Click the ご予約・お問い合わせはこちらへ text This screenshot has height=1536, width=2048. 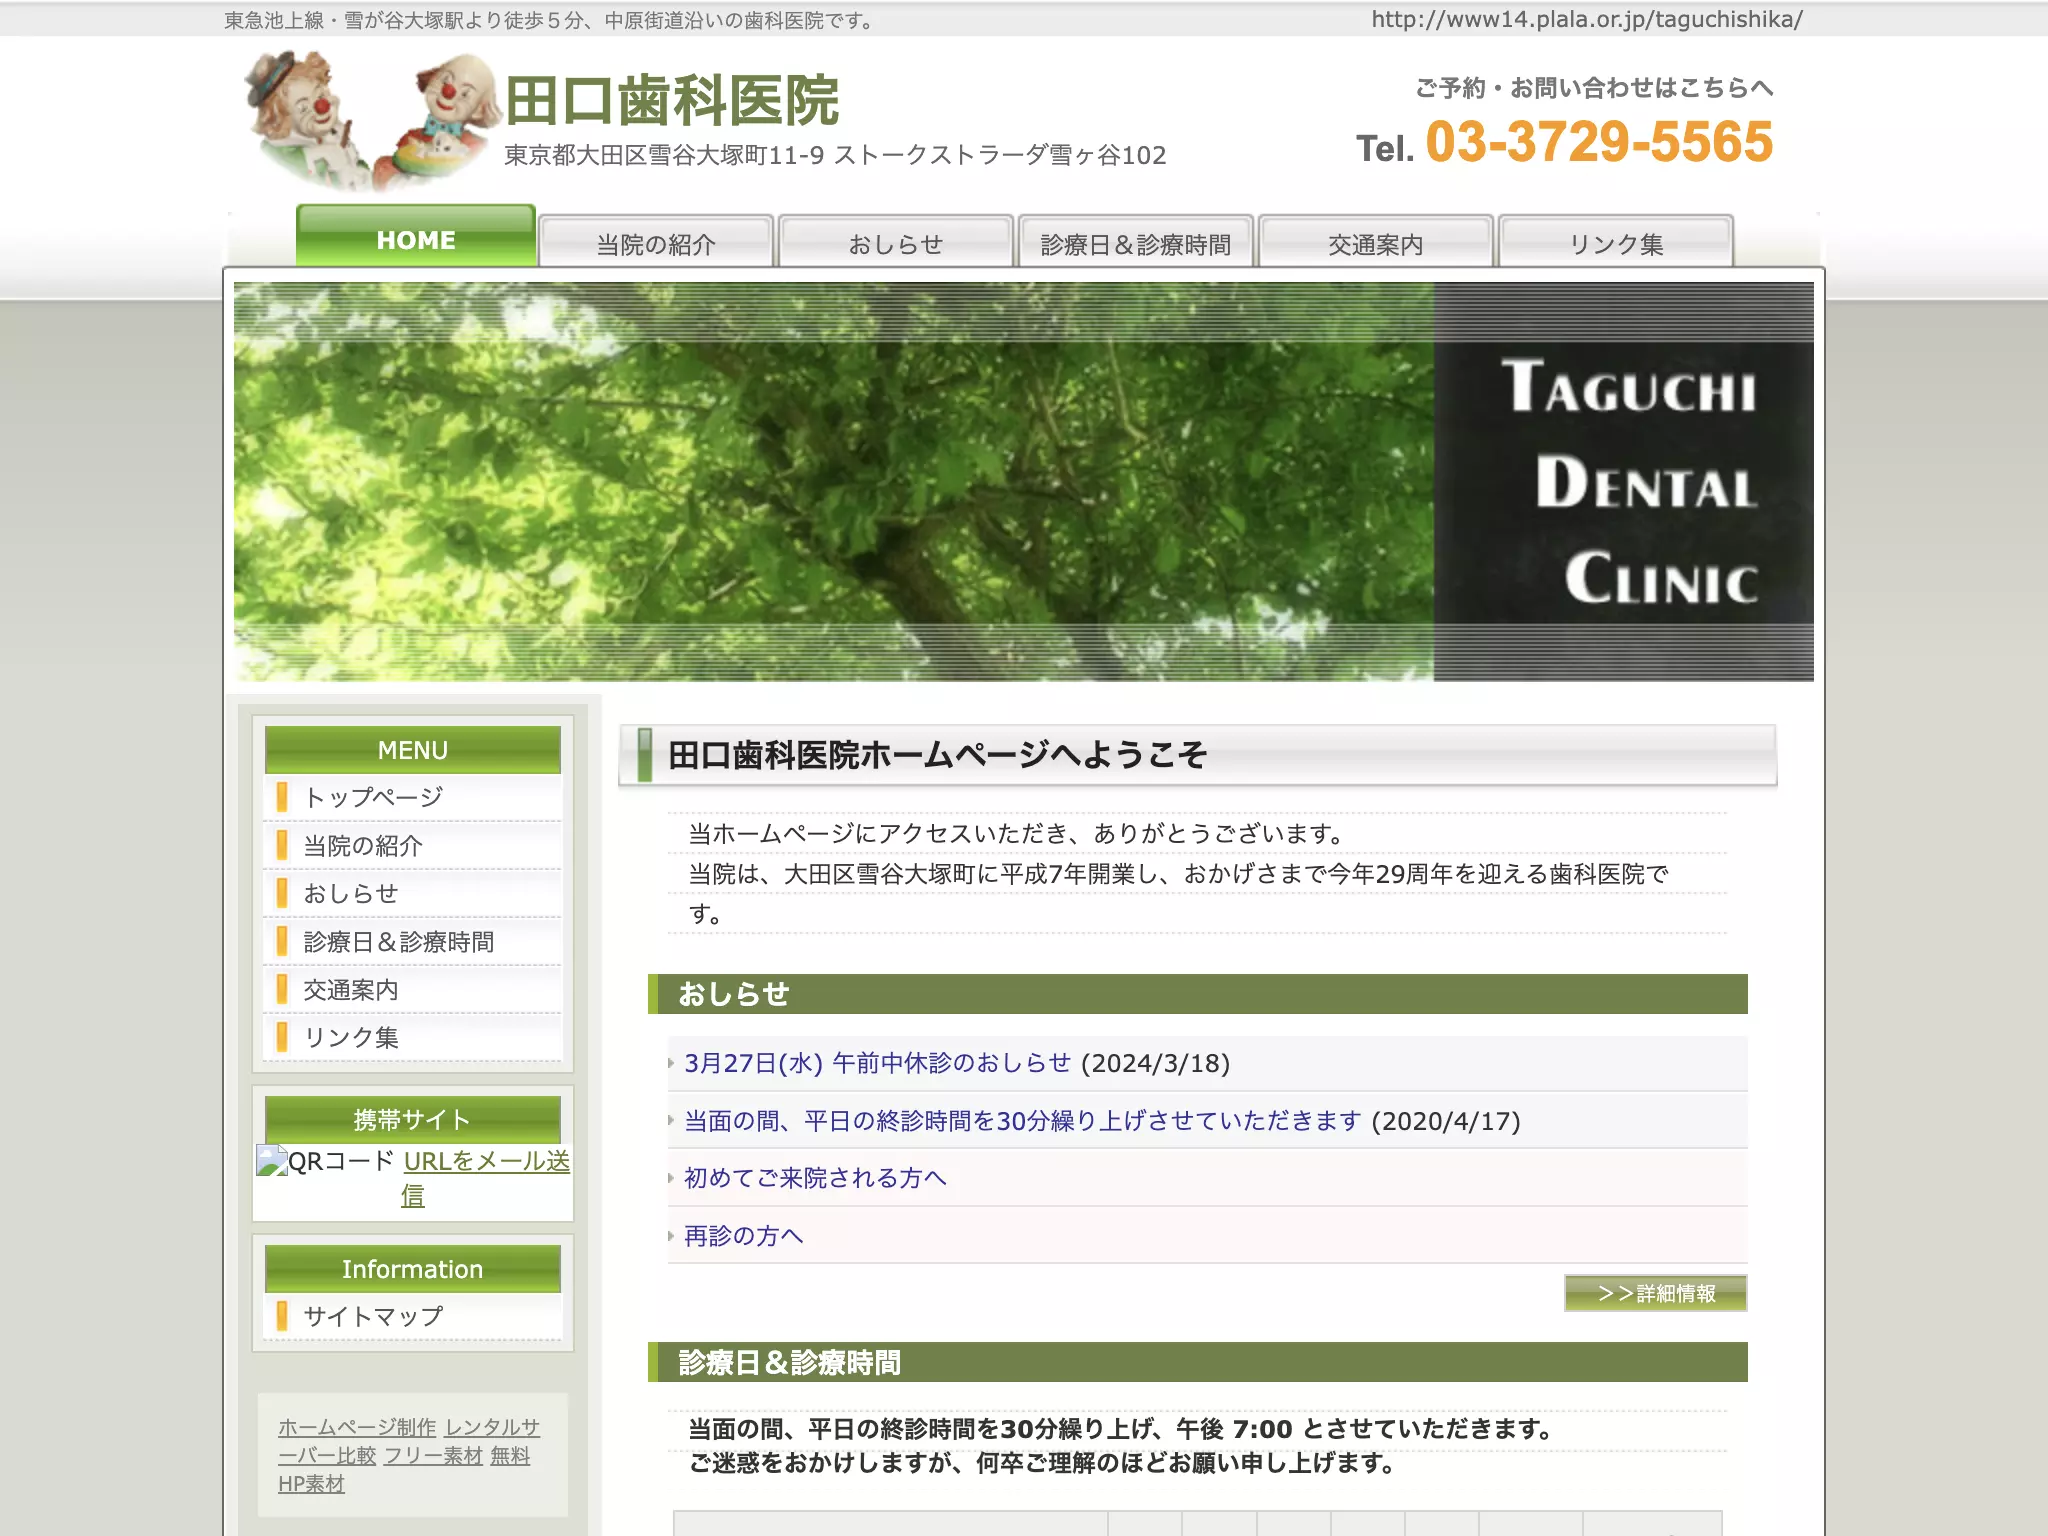pyautogui.click(x=1594, y=88)
